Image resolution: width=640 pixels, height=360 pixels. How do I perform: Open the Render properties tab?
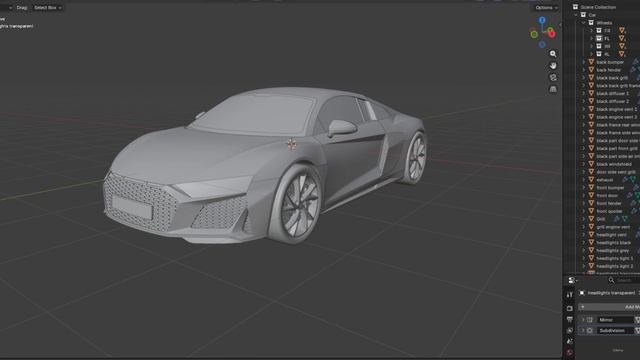pyautogui.click(x=570, y=308)
